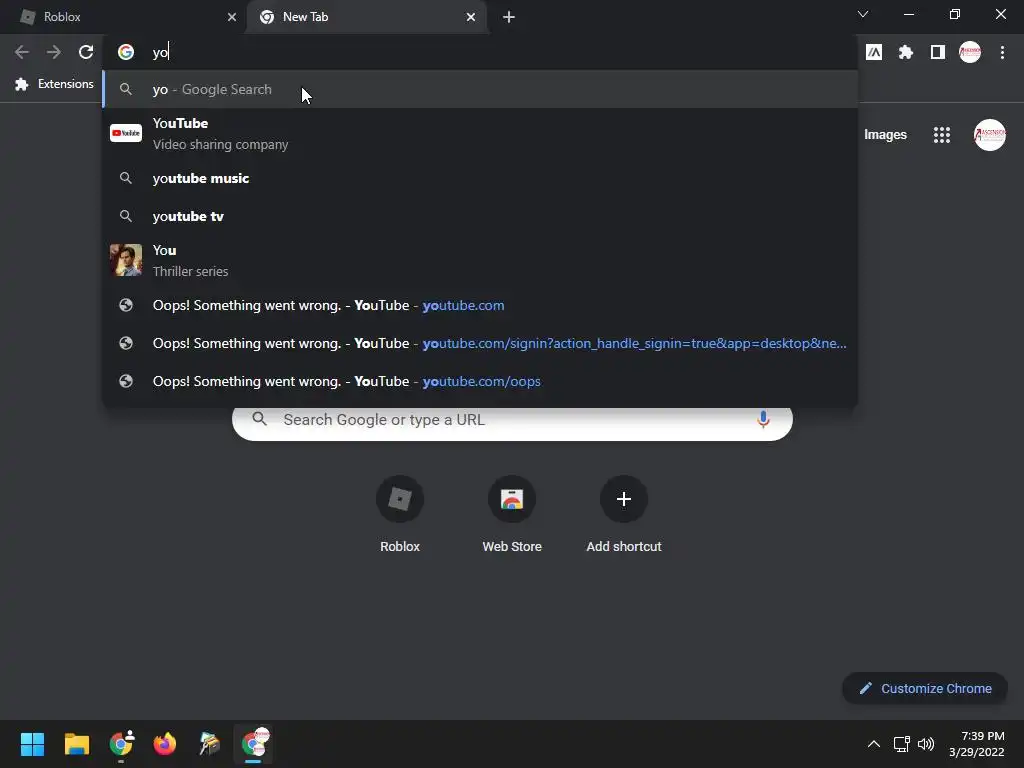The width and height of the screenshot is (1024, 768).
Task: Open the Images link
Action: 885,135
